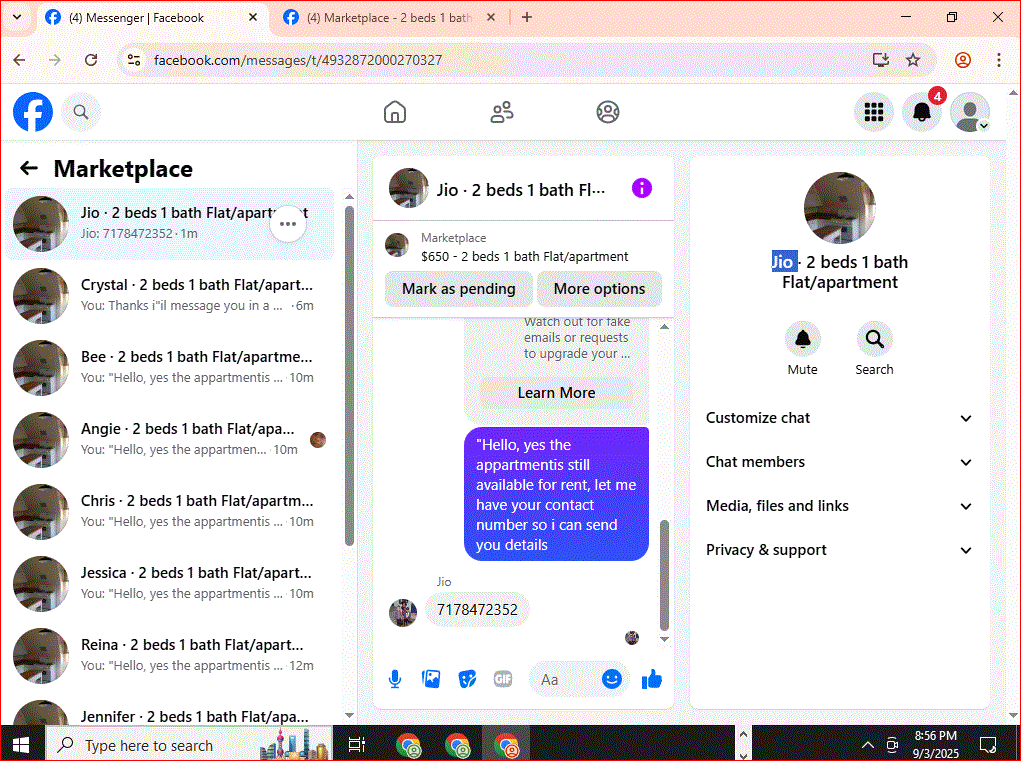Click the message text field Aa
This screenshot has width=1021, height=761.
[x=564, y=680]
